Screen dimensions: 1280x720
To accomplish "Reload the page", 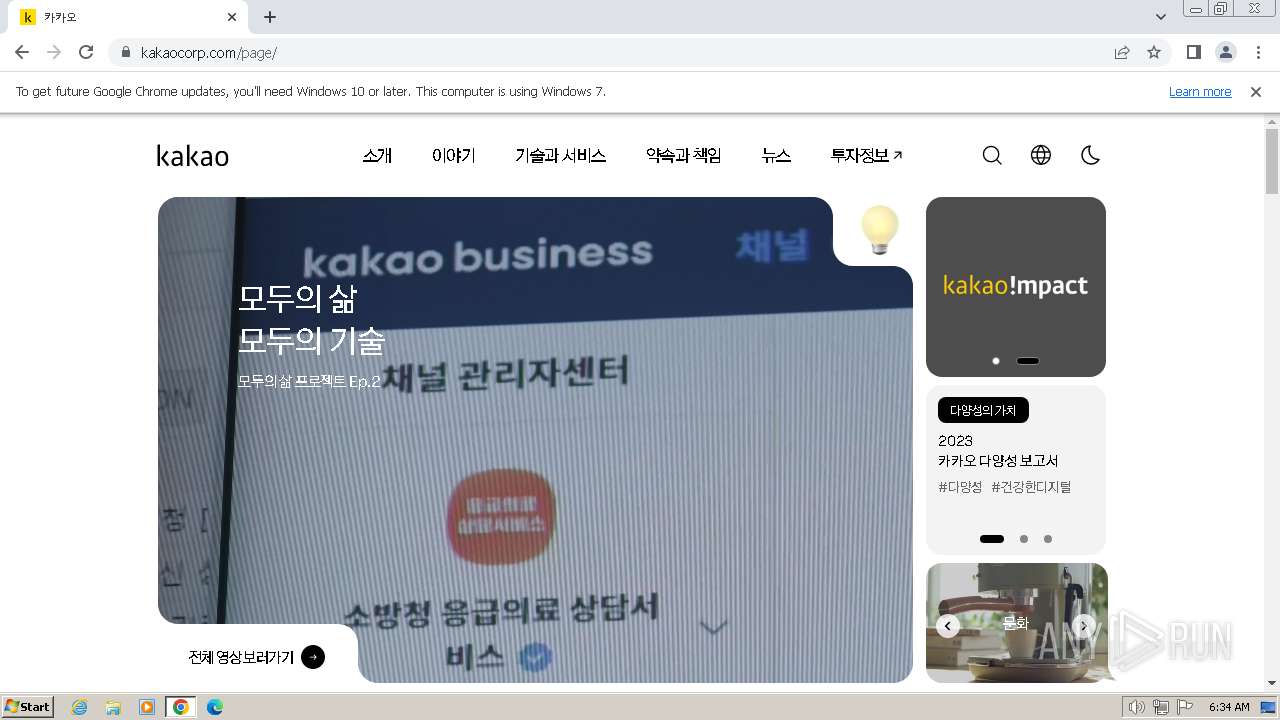I will point(86,52).
